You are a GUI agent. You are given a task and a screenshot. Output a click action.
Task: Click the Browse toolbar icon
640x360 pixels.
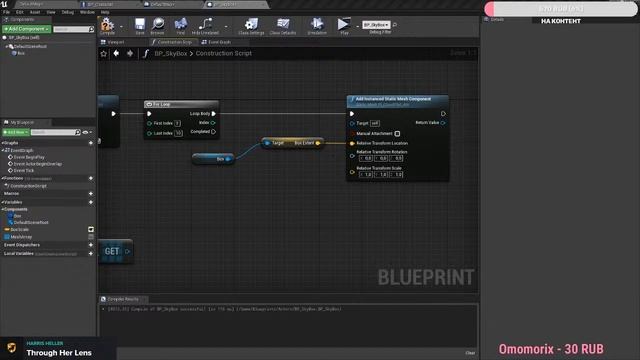tap(158, 26)
